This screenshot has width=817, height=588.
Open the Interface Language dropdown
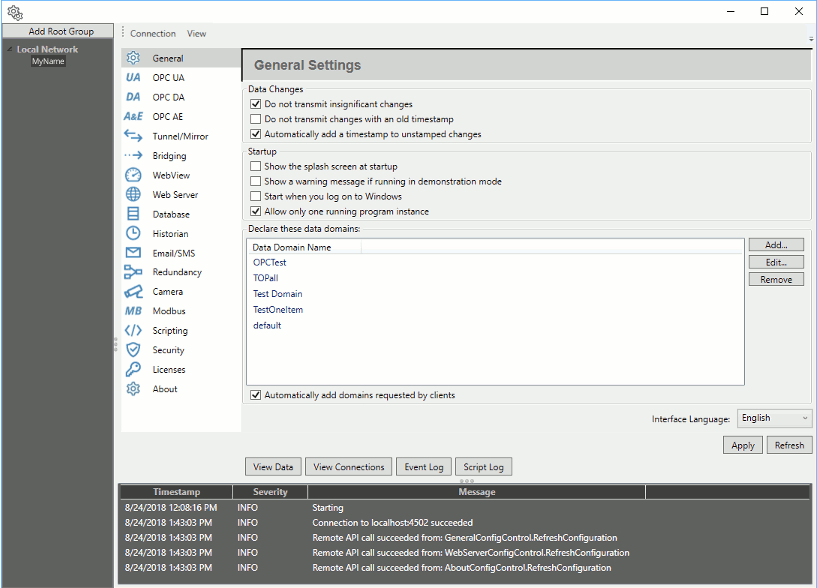click(x=774, y=418)
